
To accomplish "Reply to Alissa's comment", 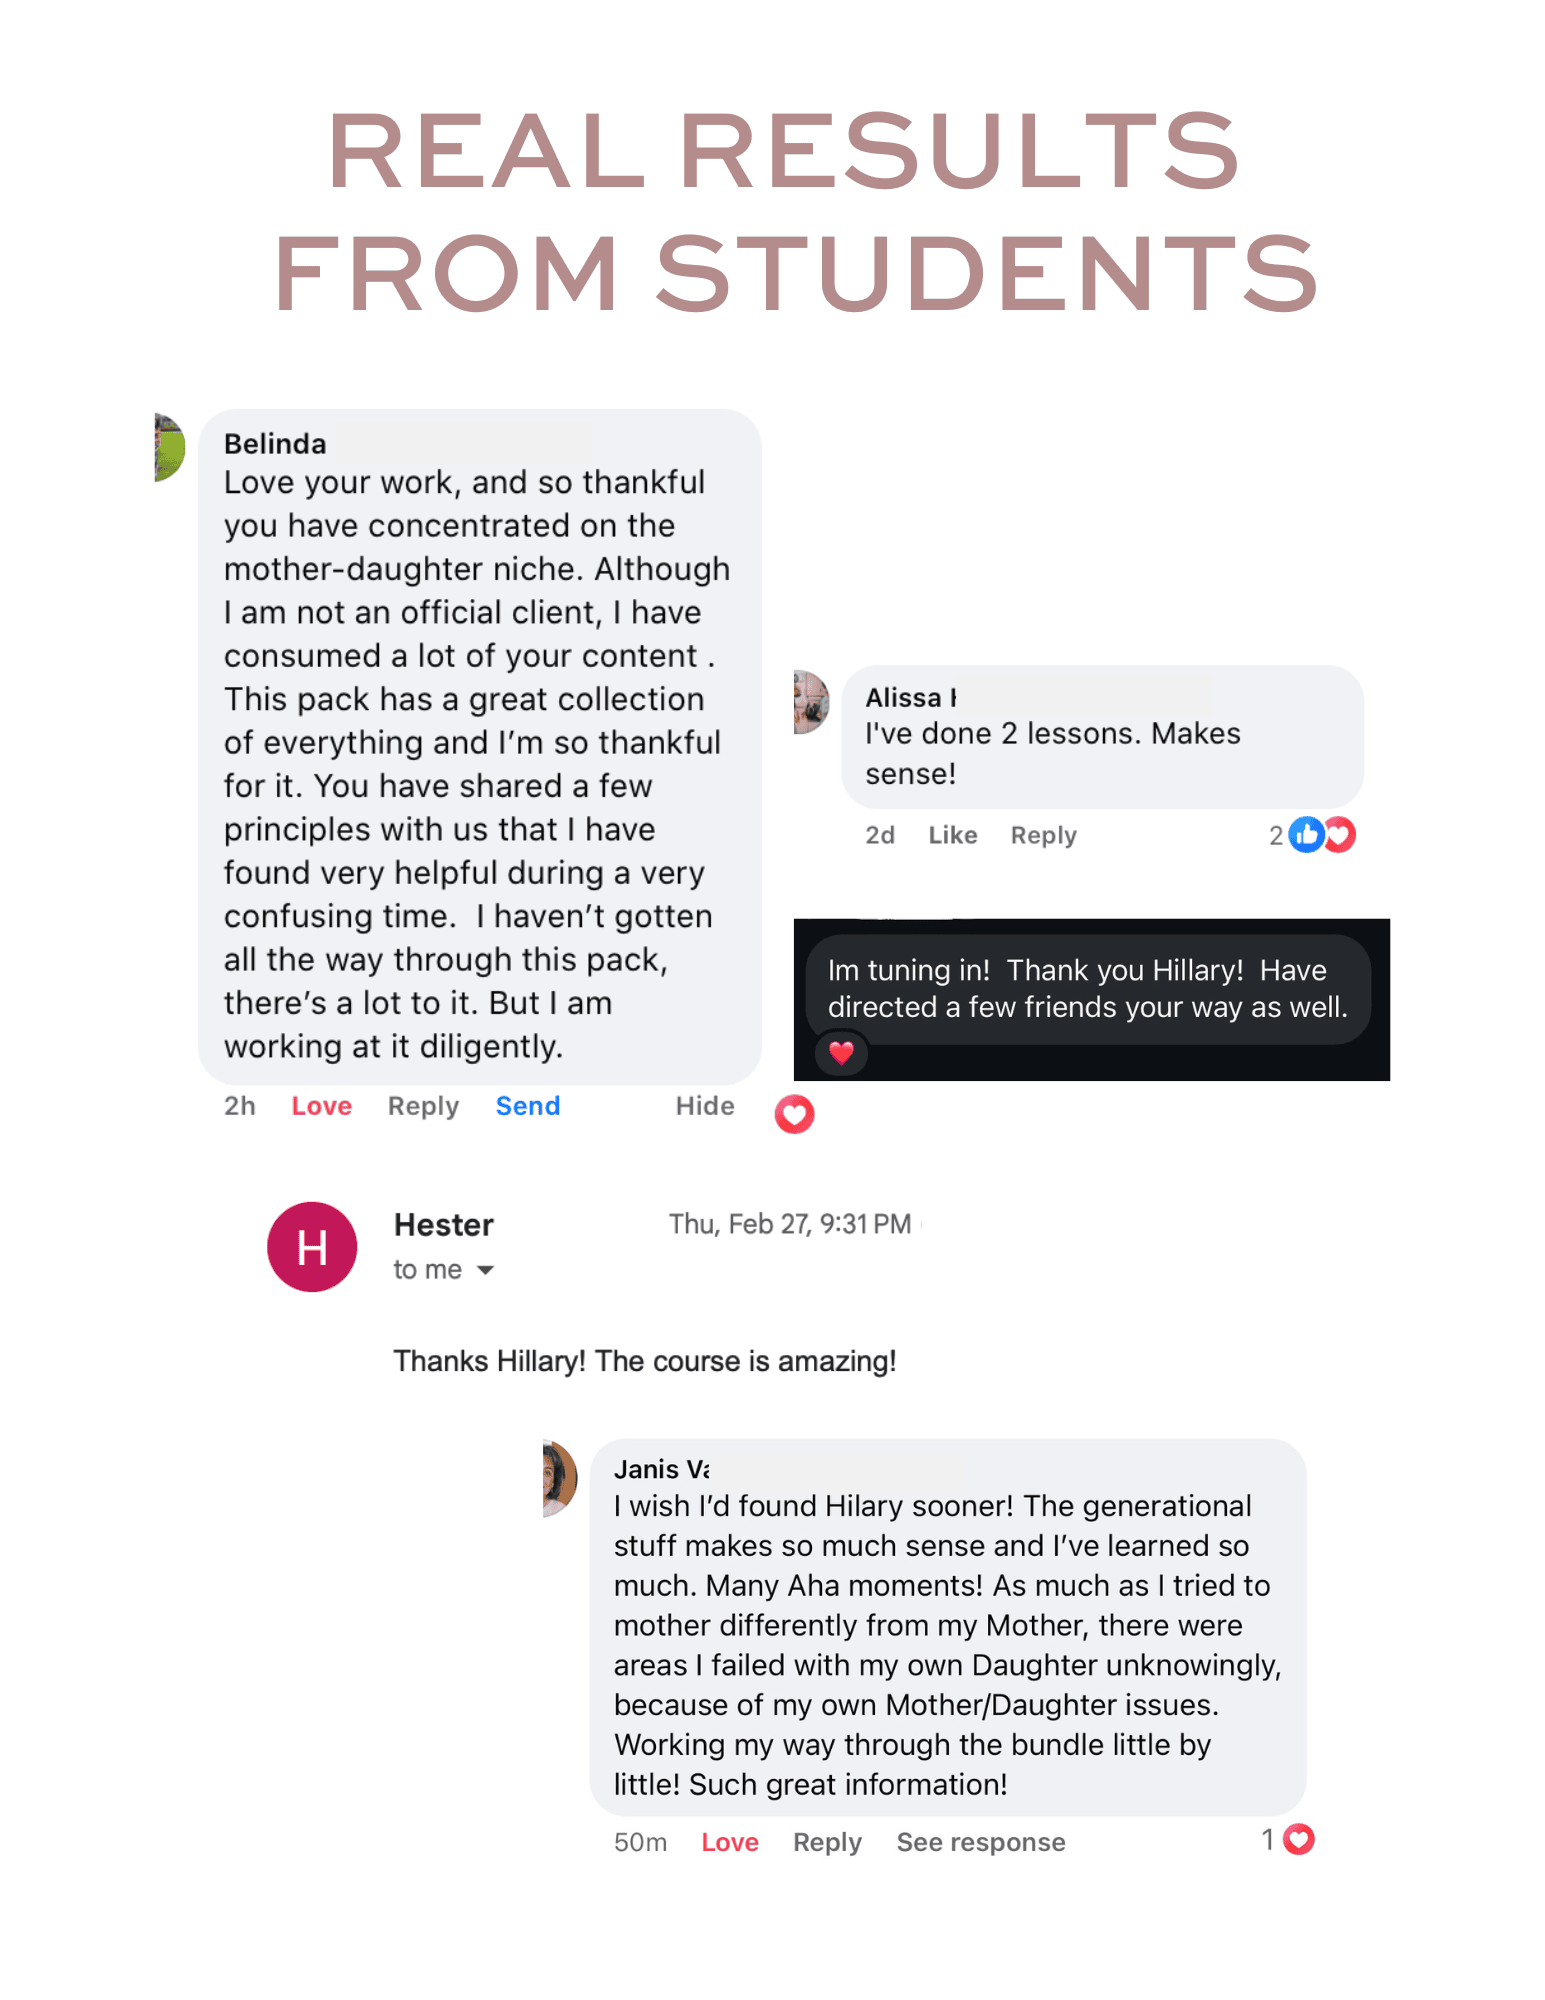I will click(1043, 835).
